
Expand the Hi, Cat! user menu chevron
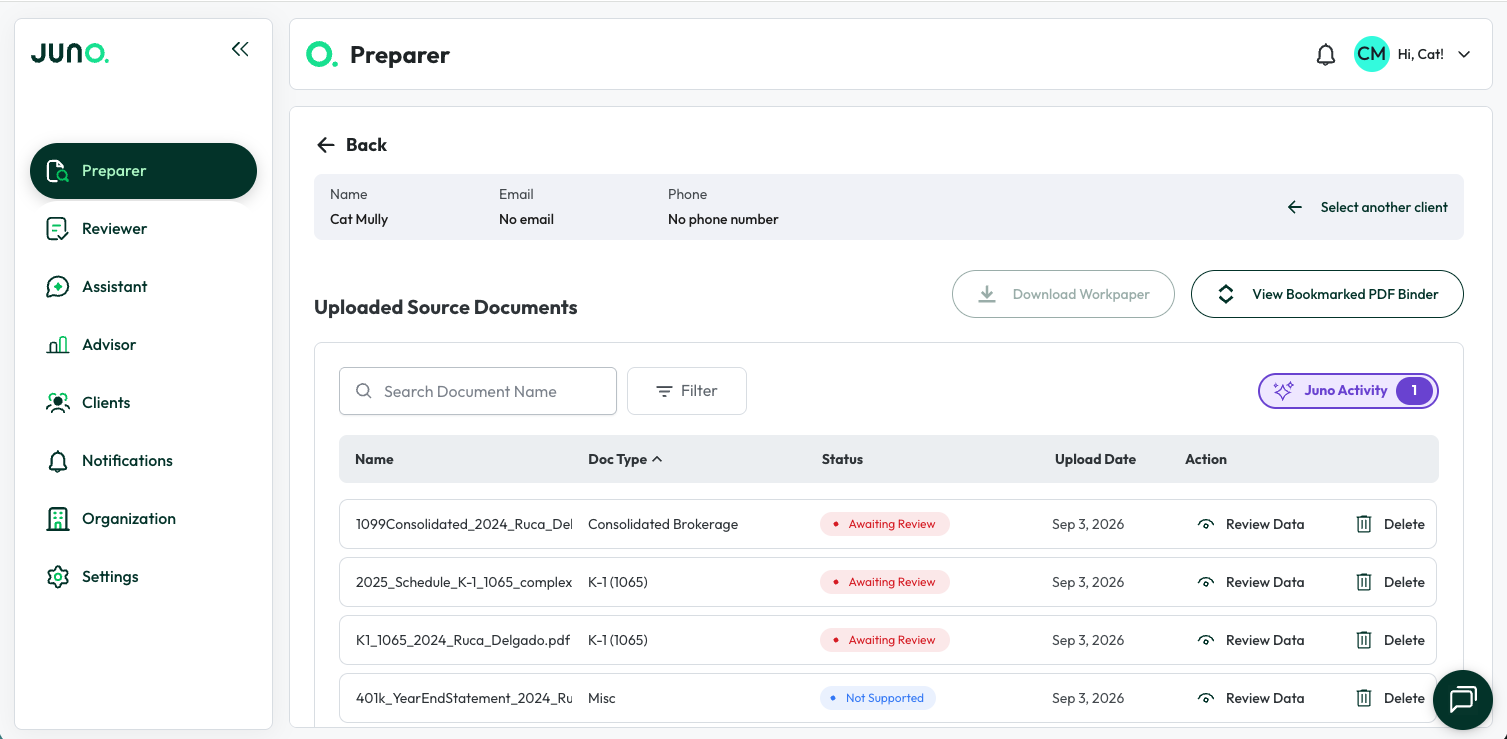click(x=1464, y=55)
